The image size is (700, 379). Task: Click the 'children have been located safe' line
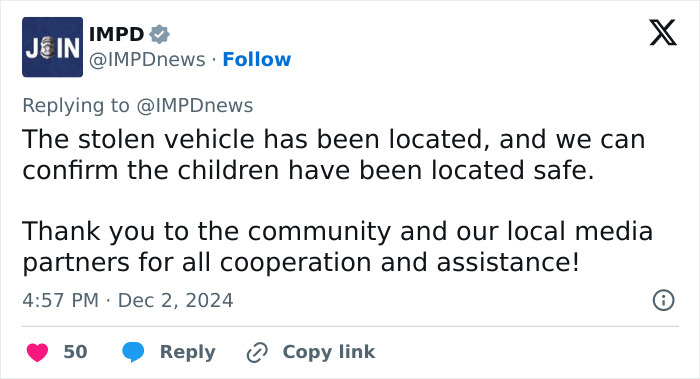coord(308,170)
